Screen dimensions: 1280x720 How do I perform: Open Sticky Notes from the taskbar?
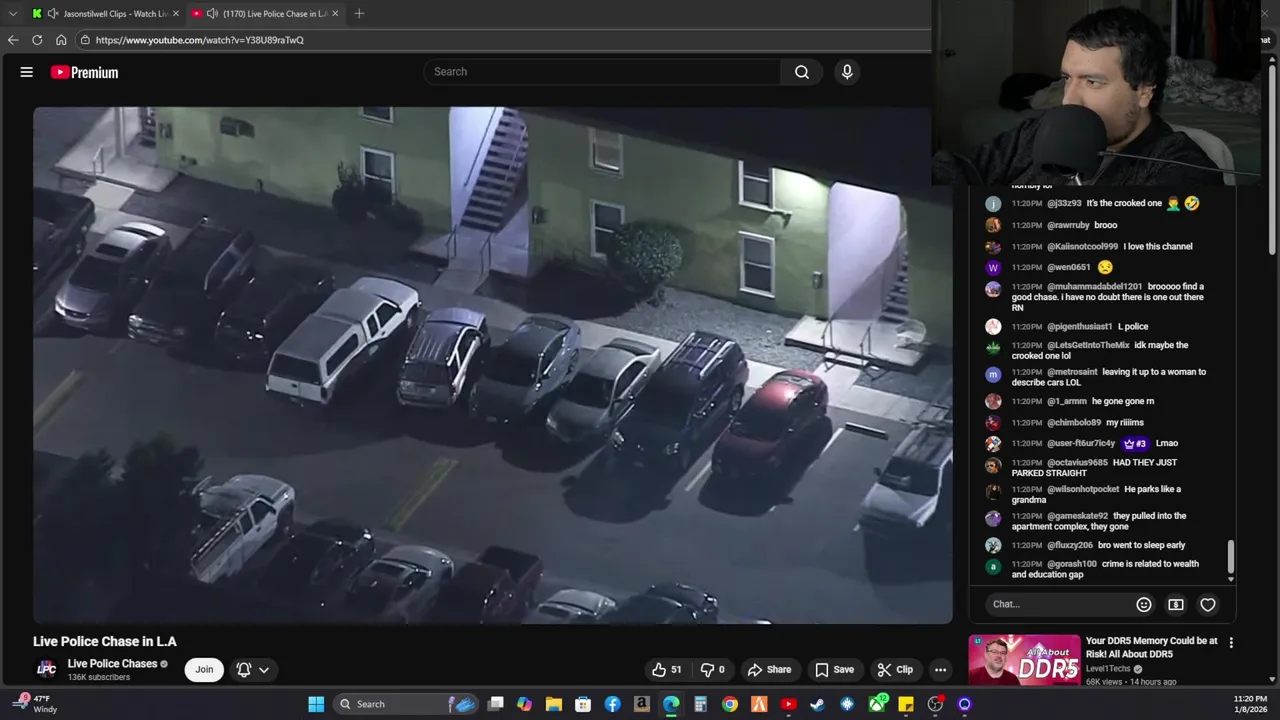pos(906,704)
